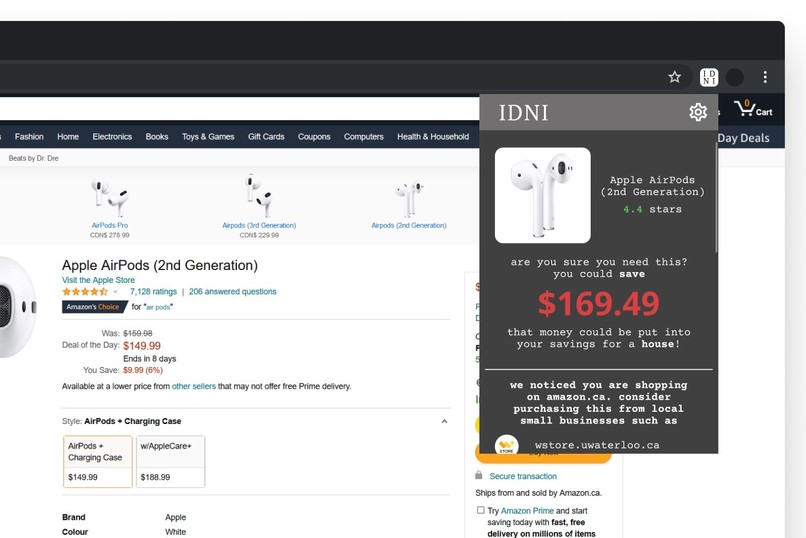Viewport: 806px width, 538px height.
Task: Open the Health & Household category
Action: [x=433, y=137]
